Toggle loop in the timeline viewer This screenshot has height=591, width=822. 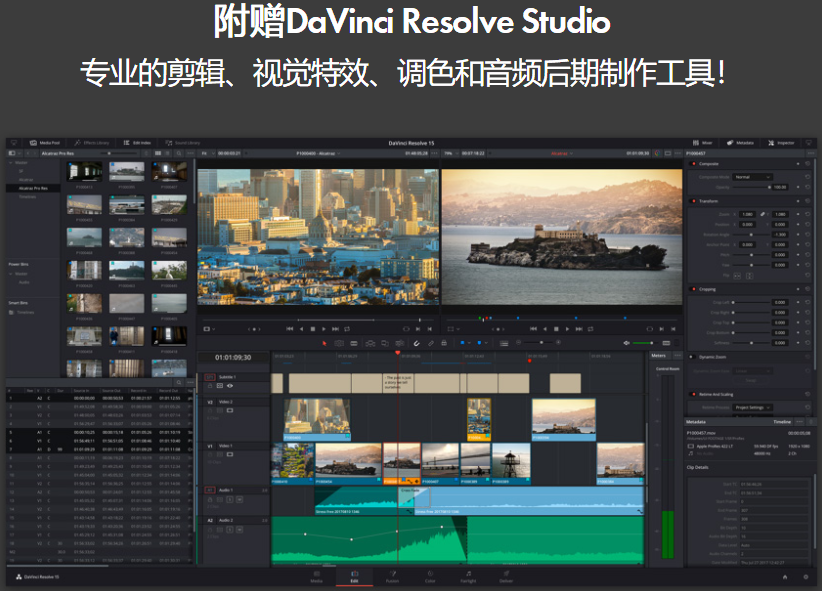point(591,329)
